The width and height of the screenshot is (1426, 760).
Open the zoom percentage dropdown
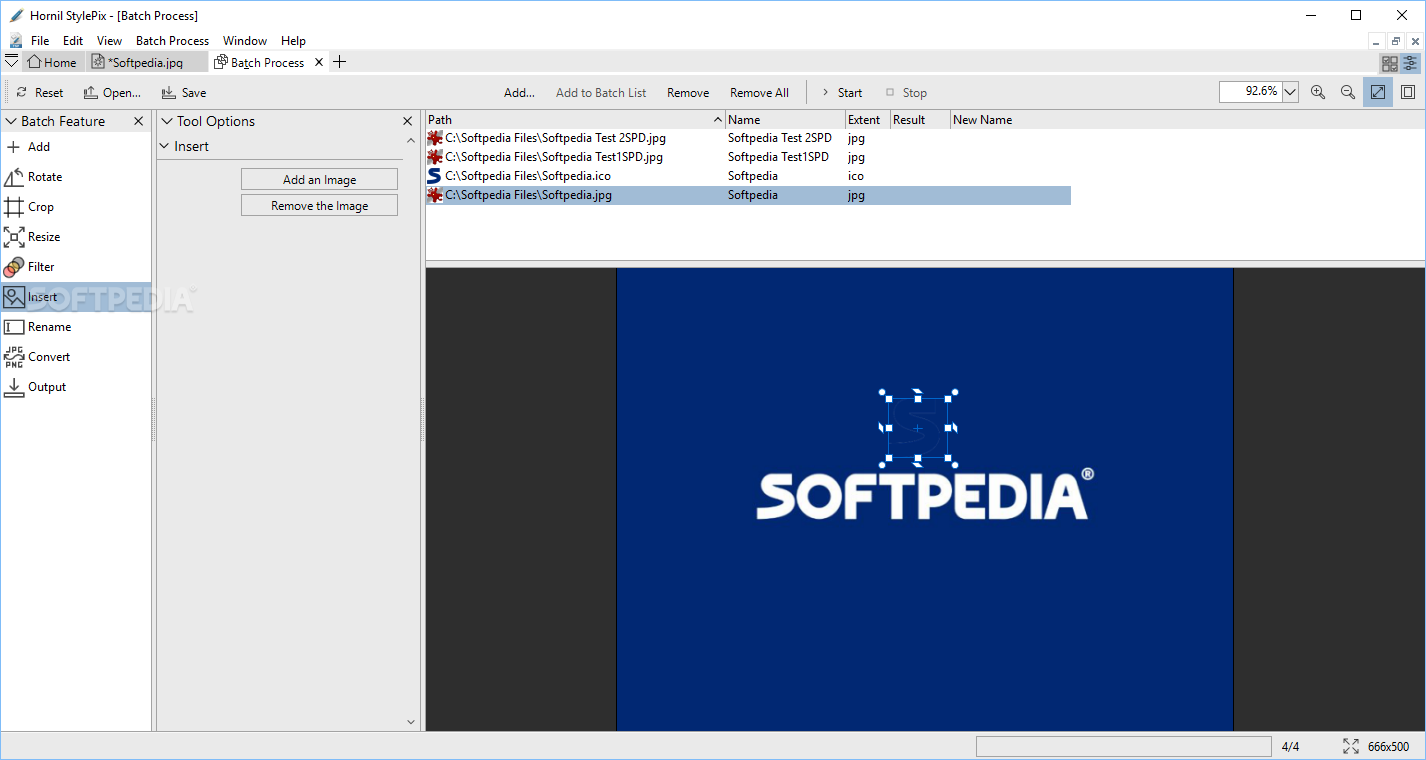click(1290, 92)
